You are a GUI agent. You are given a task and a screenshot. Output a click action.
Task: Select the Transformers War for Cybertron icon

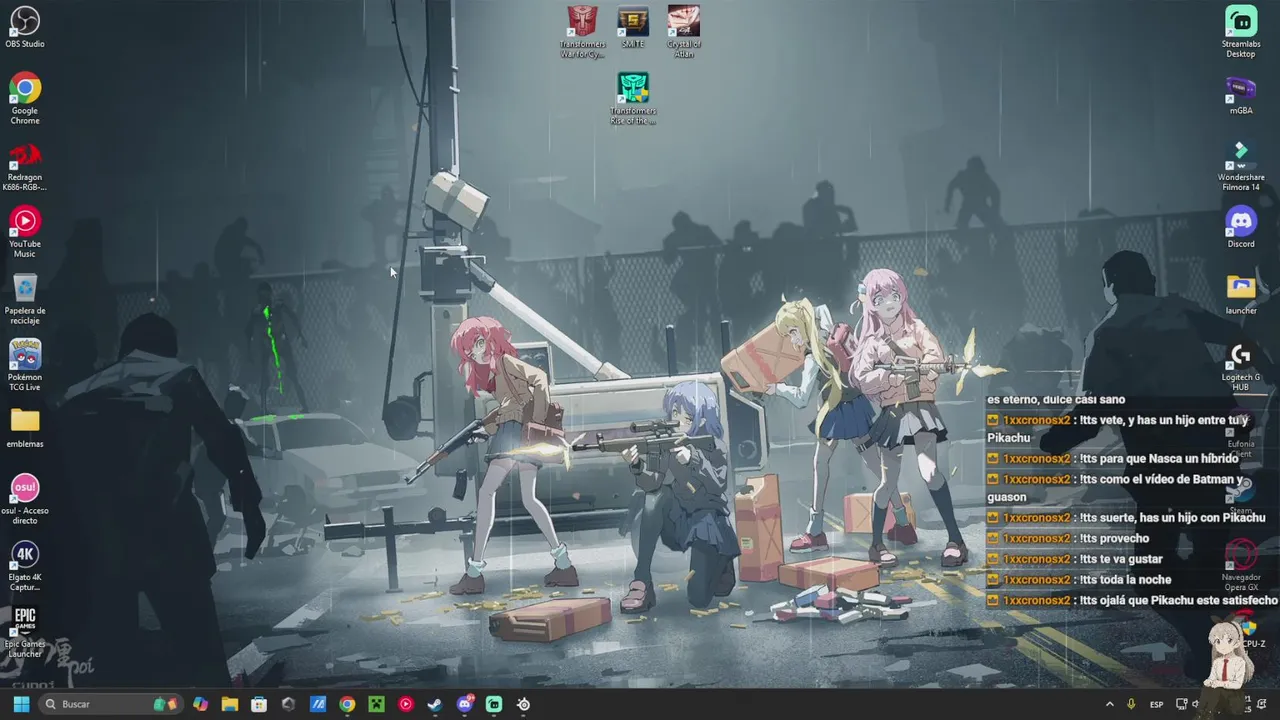(583, 32)
